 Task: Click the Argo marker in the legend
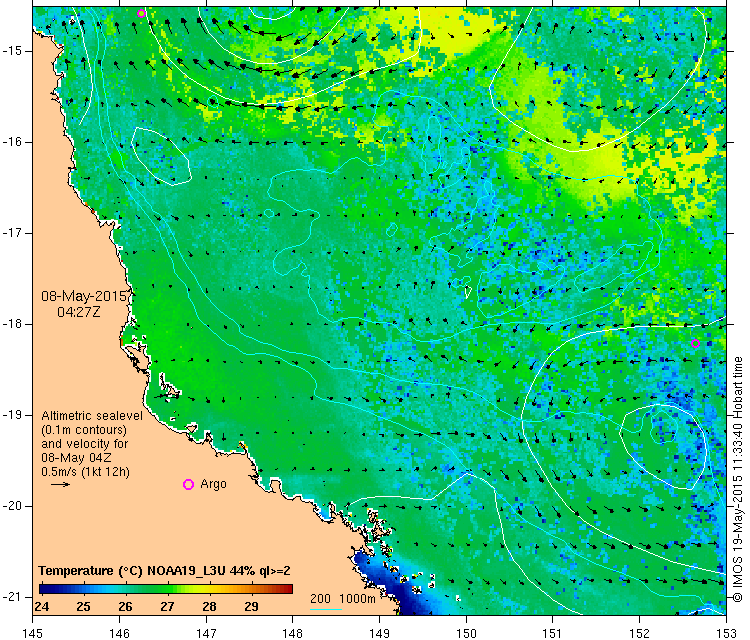tap(188, 485)
